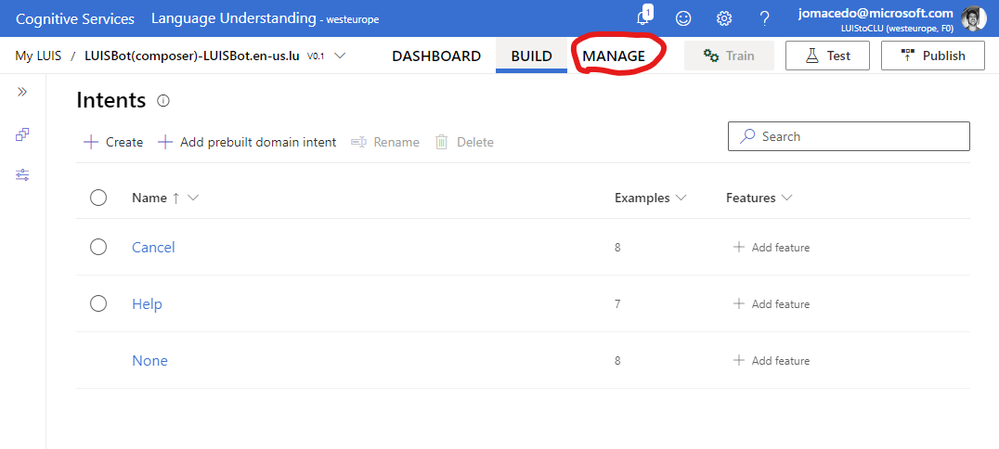
Task: Expand the Examples column dropdown
Action: click(680, 198)
